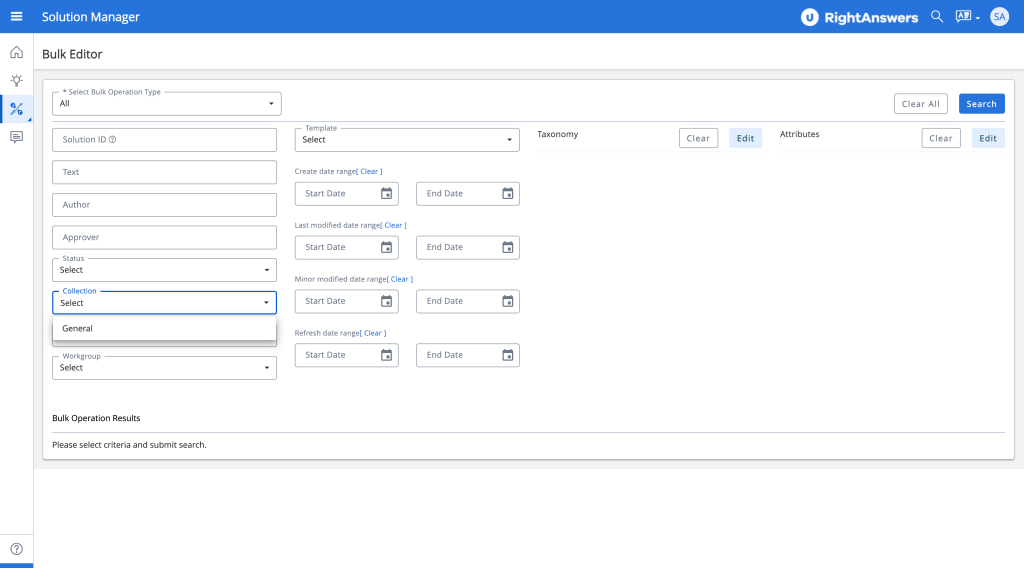1024x568 pixels.
Task: Open calendar for Create Start Date
Action: tap(387, 194)
